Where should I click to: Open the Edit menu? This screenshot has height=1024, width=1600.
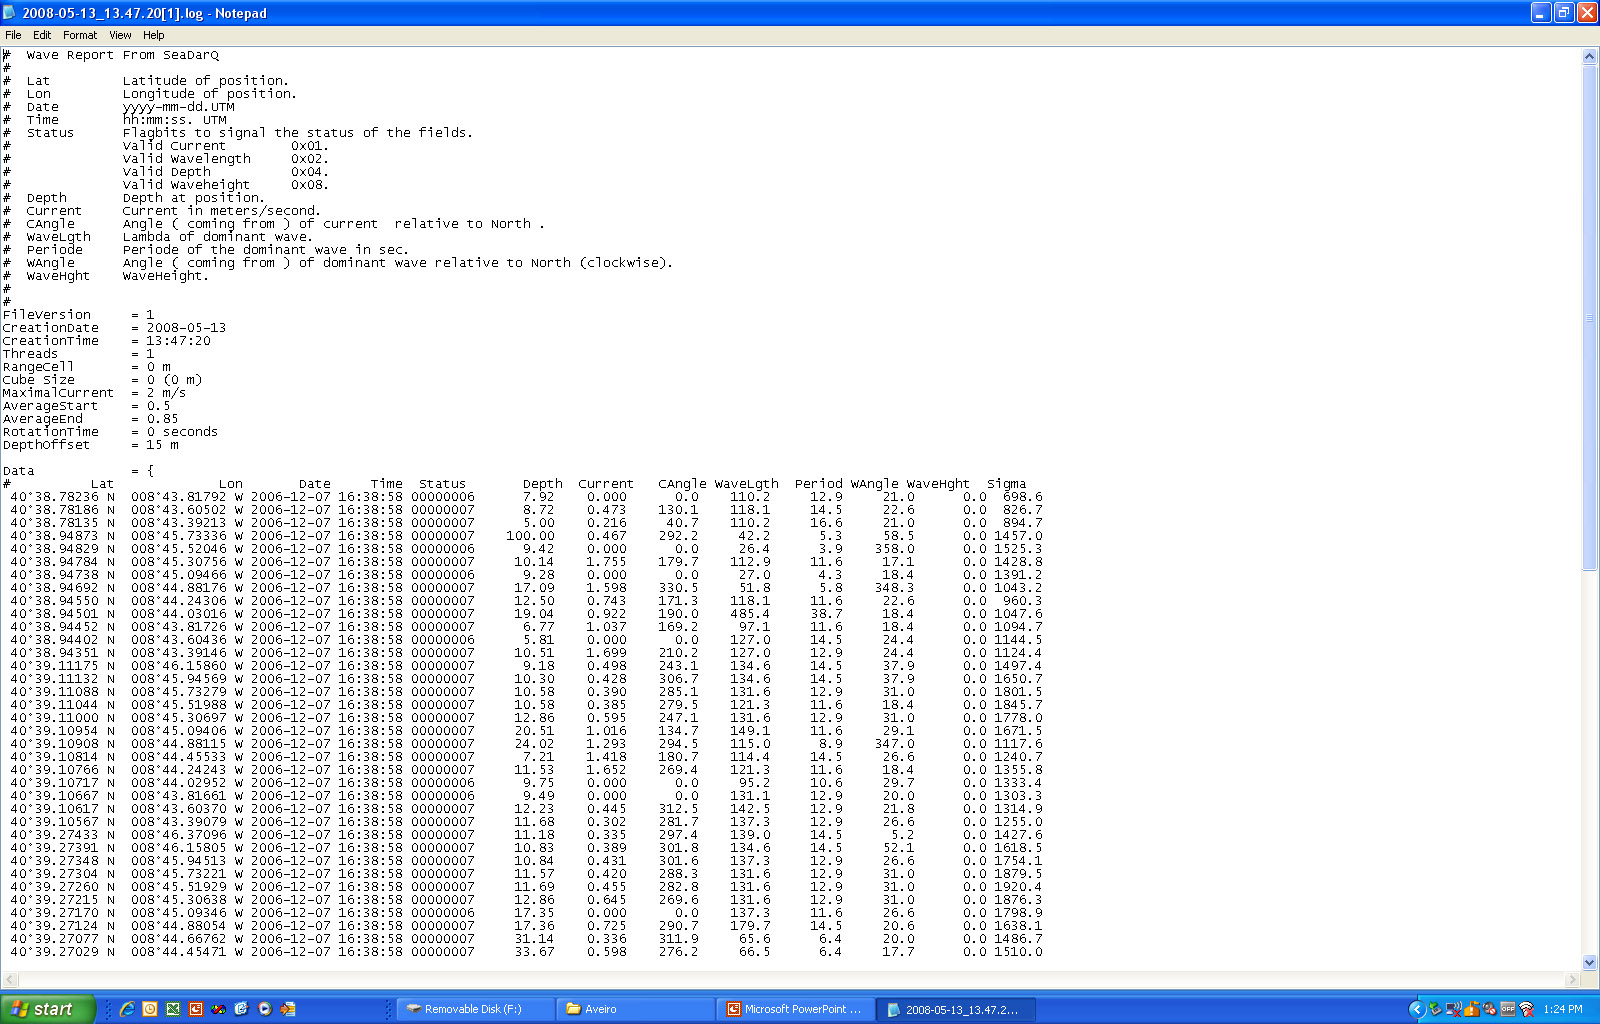(x=42, y=35)
